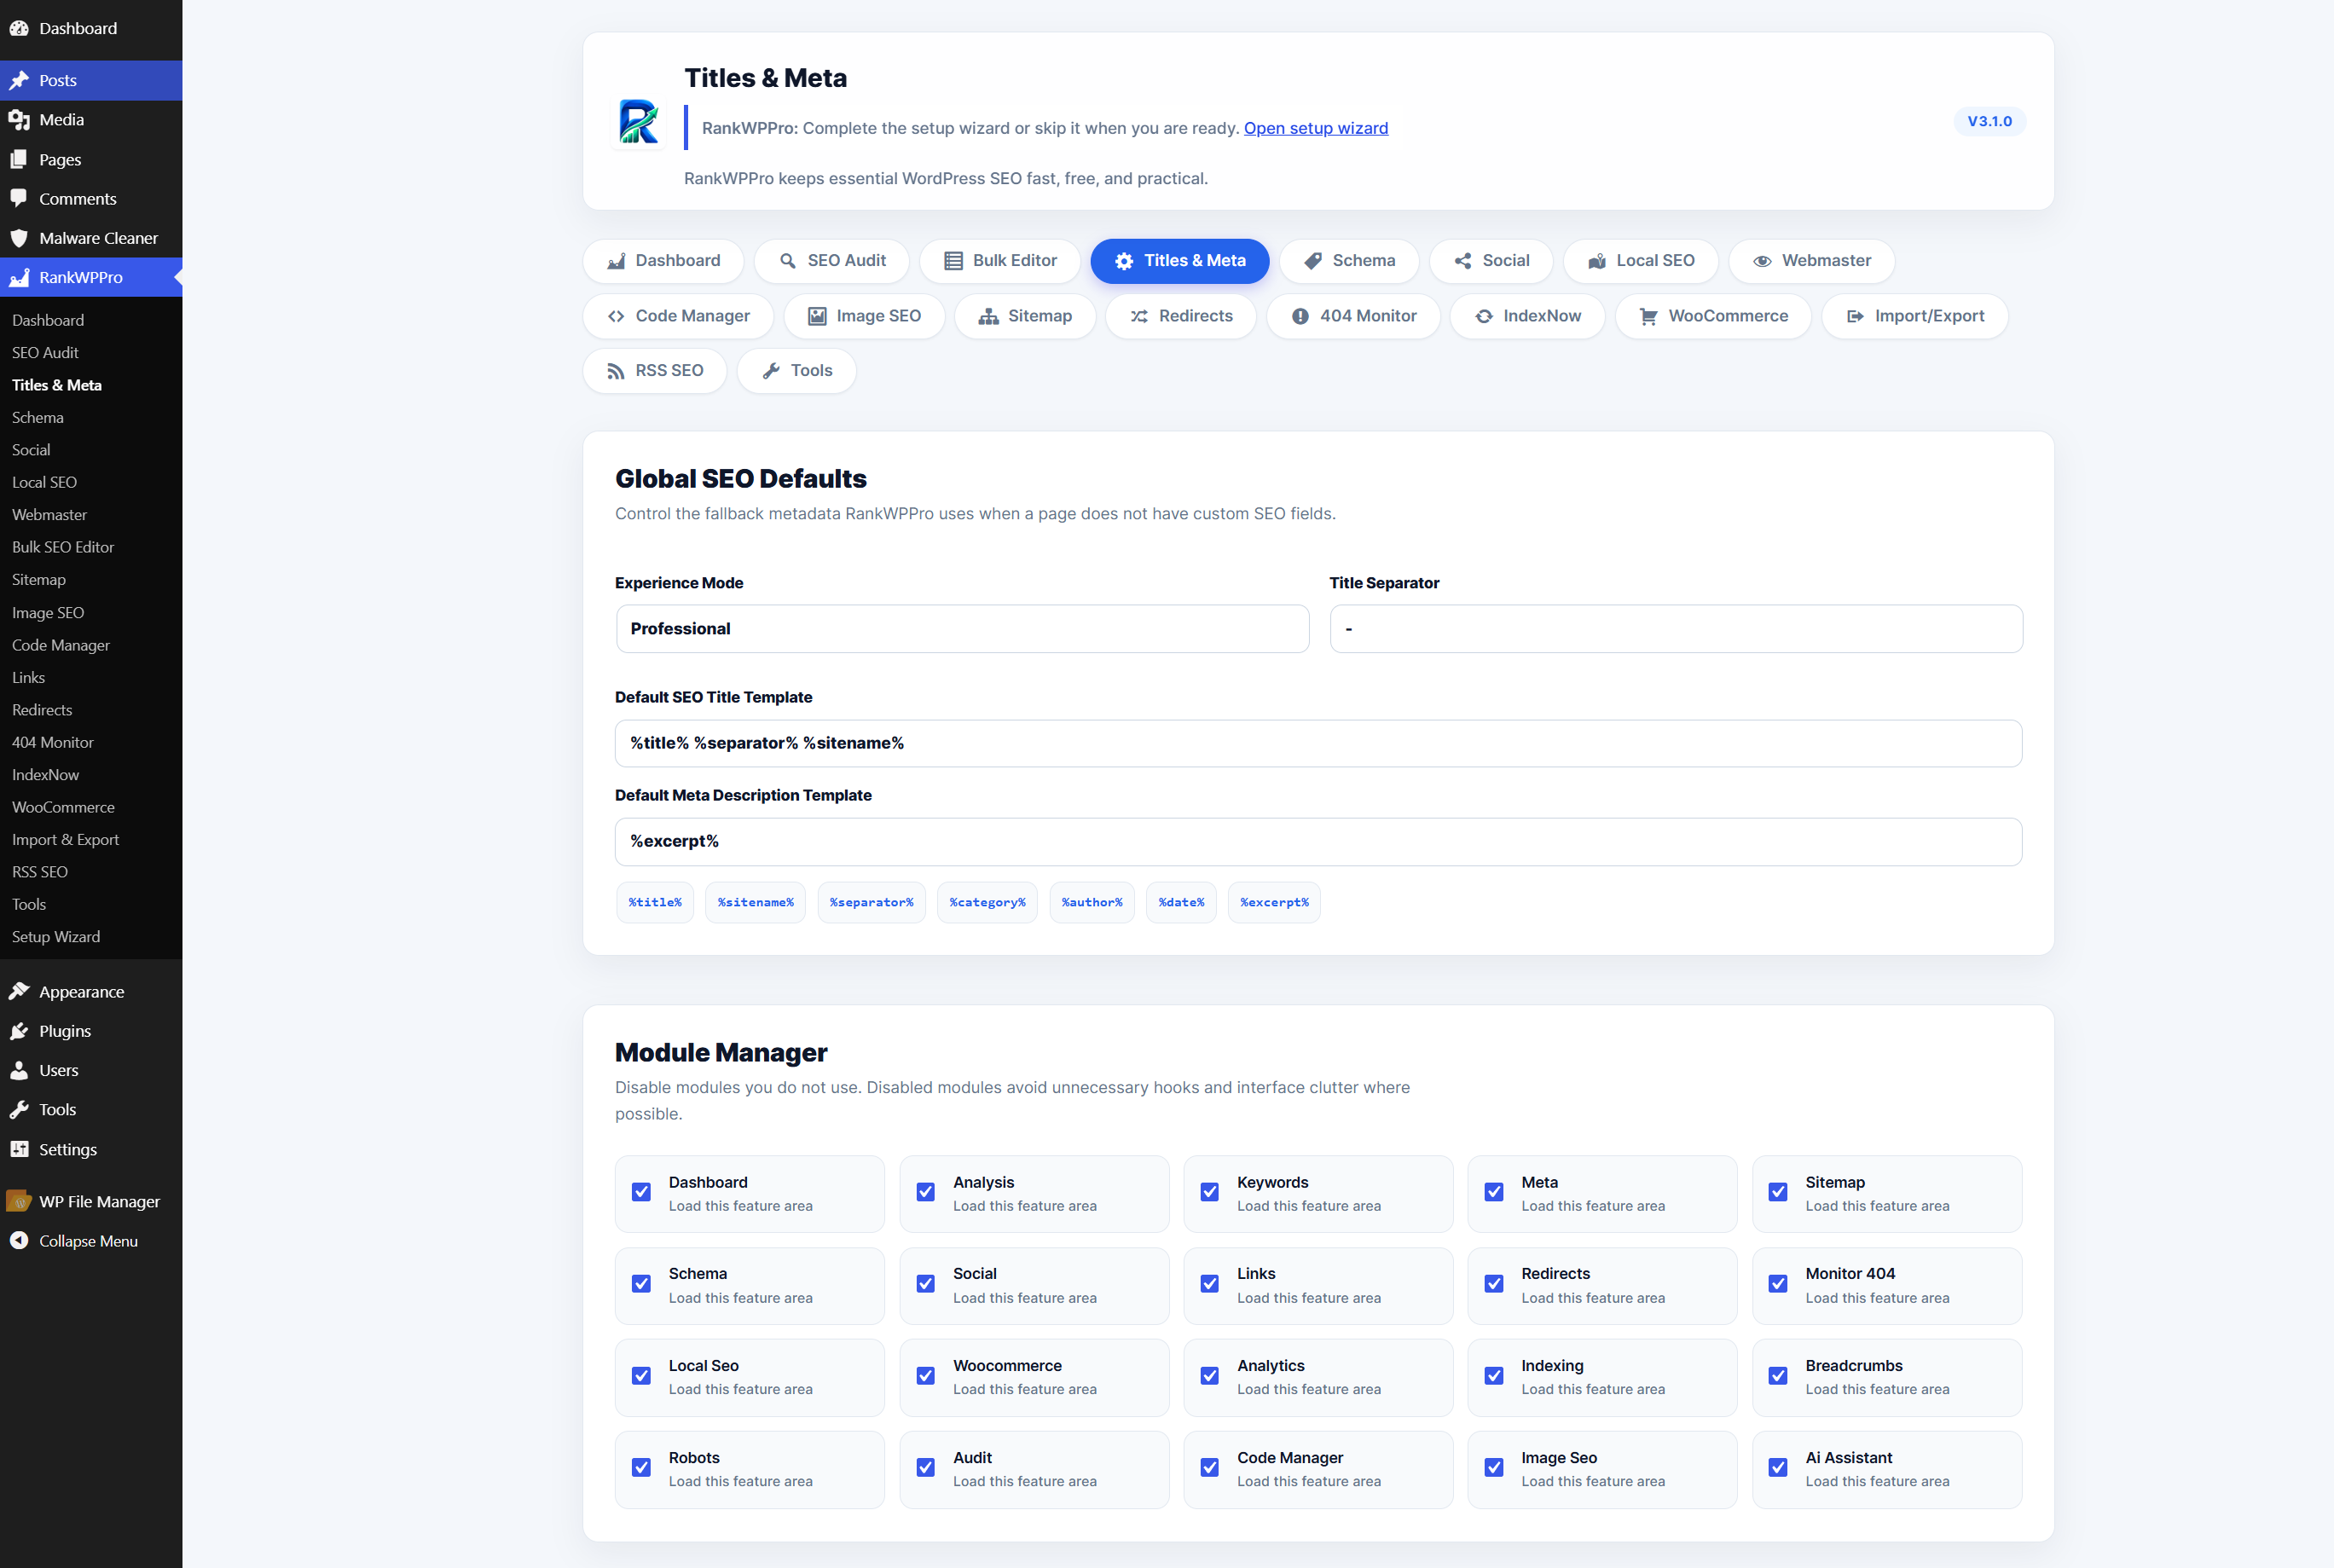Click the Plugins plug icon

pyautogui.click(x=19, y=1030)
